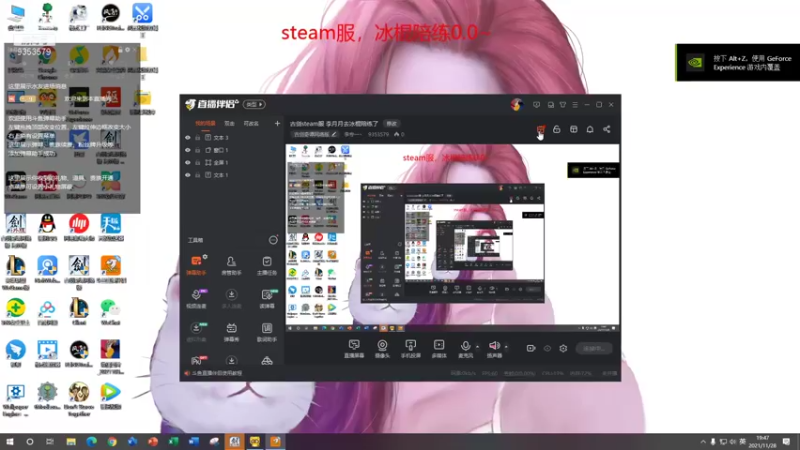The height and width of the screenshot is (450, 800).
Task: Open the 主播任务 tool
Action: 266,265
